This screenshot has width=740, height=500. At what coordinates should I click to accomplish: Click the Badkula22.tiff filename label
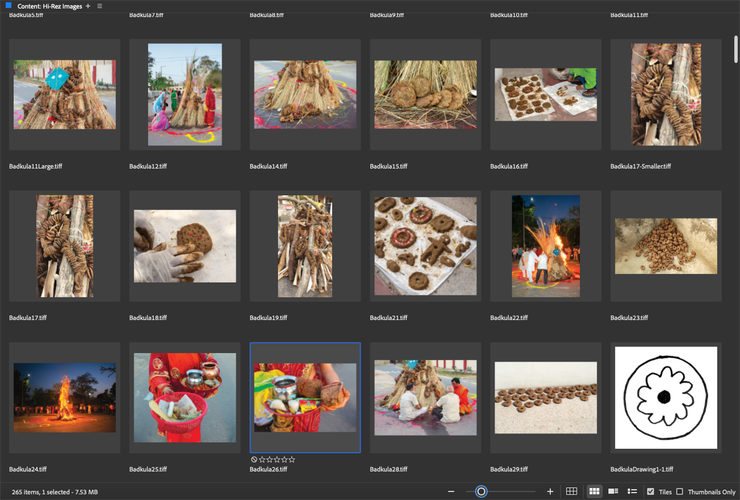point(509,318)
